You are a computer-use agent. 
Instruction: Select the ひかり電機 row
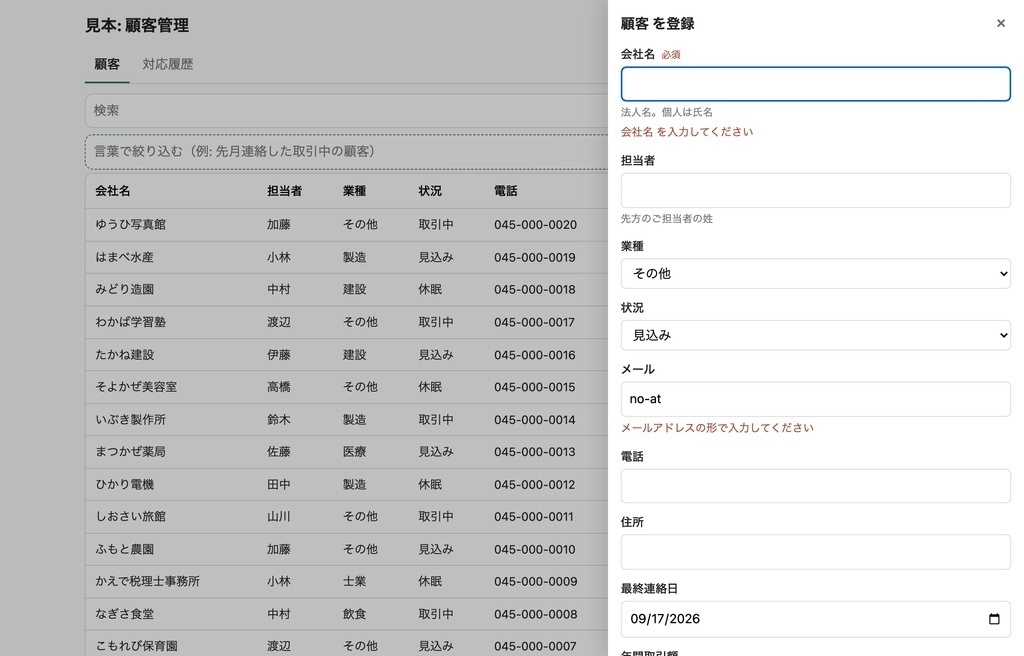[346, 484]
